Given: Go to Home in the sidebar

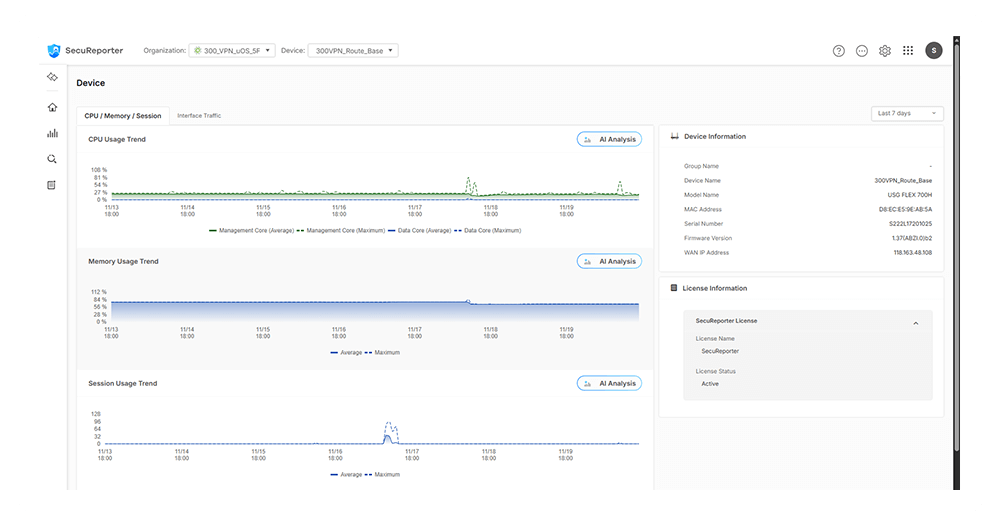Looking at the screenshot, I should pyautogui.click(x=52, y=107).
